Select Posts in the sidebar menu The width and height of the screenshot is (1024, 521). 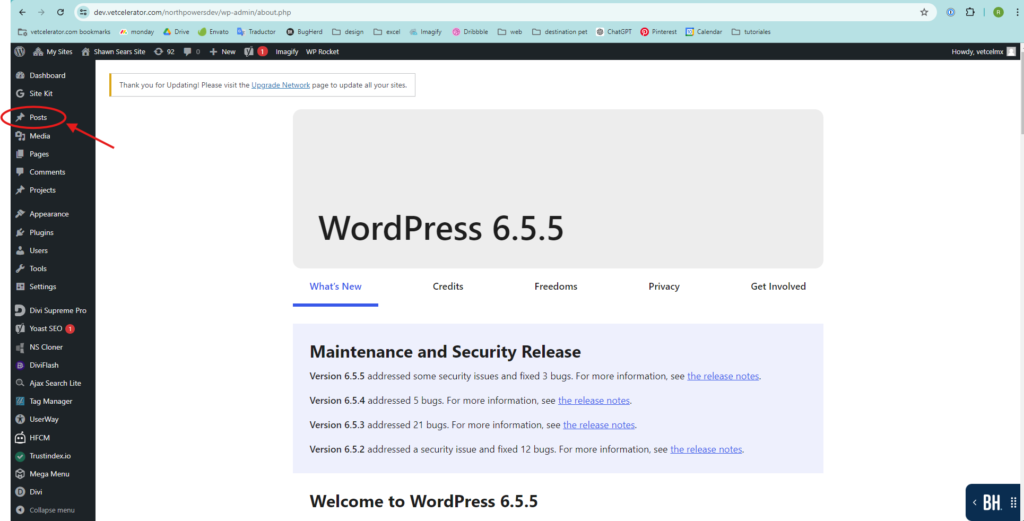coord(38,117)
